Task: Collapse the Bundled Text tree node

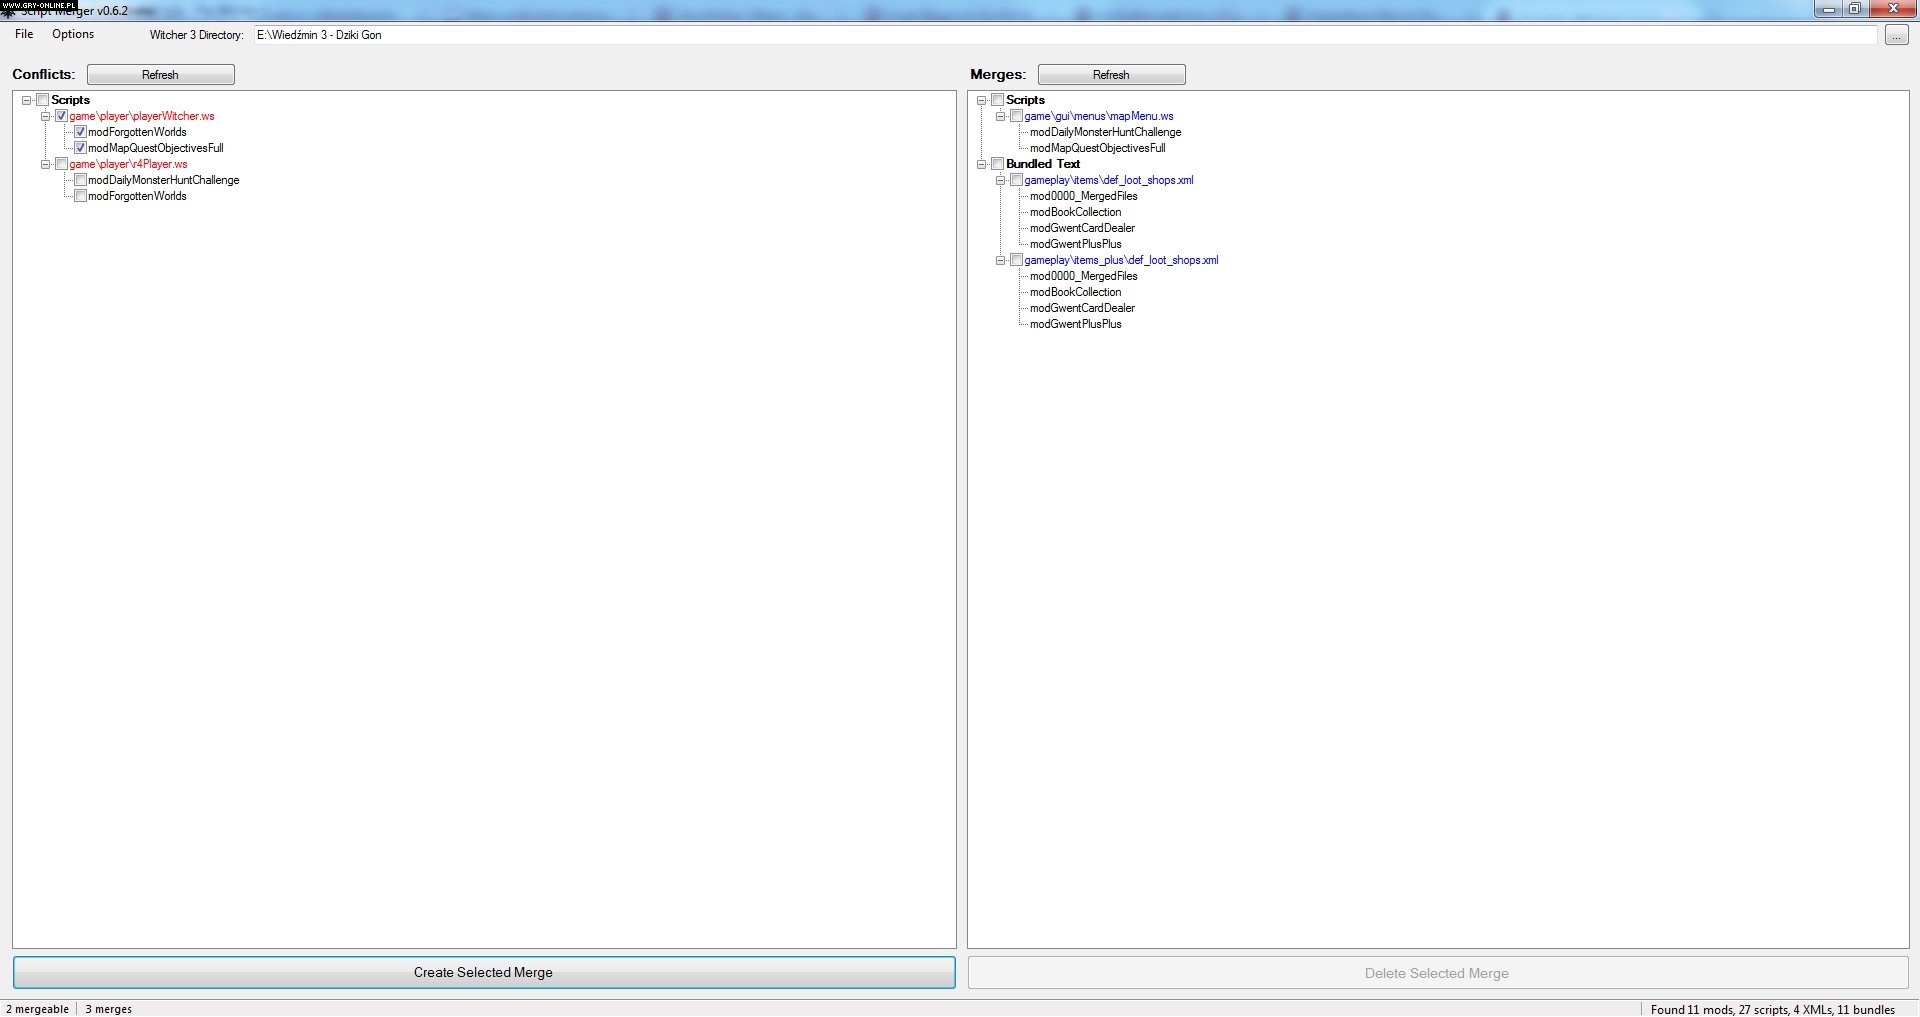Action: (982, 164)
